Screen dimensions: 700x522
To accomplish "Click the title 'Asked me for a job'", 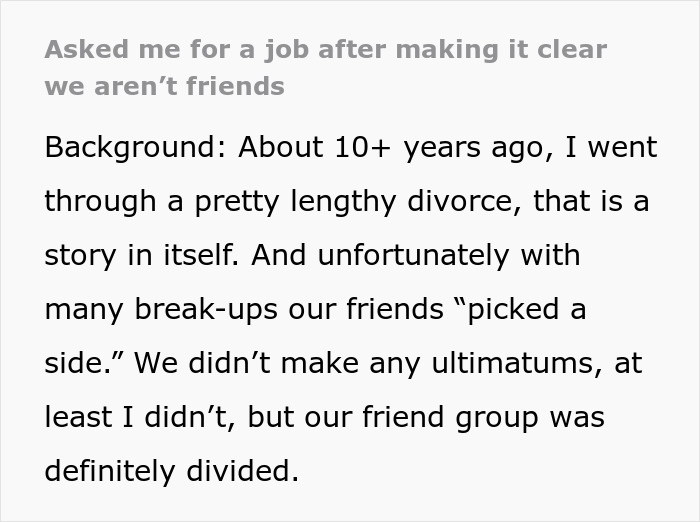I will [x=177, y=50].
